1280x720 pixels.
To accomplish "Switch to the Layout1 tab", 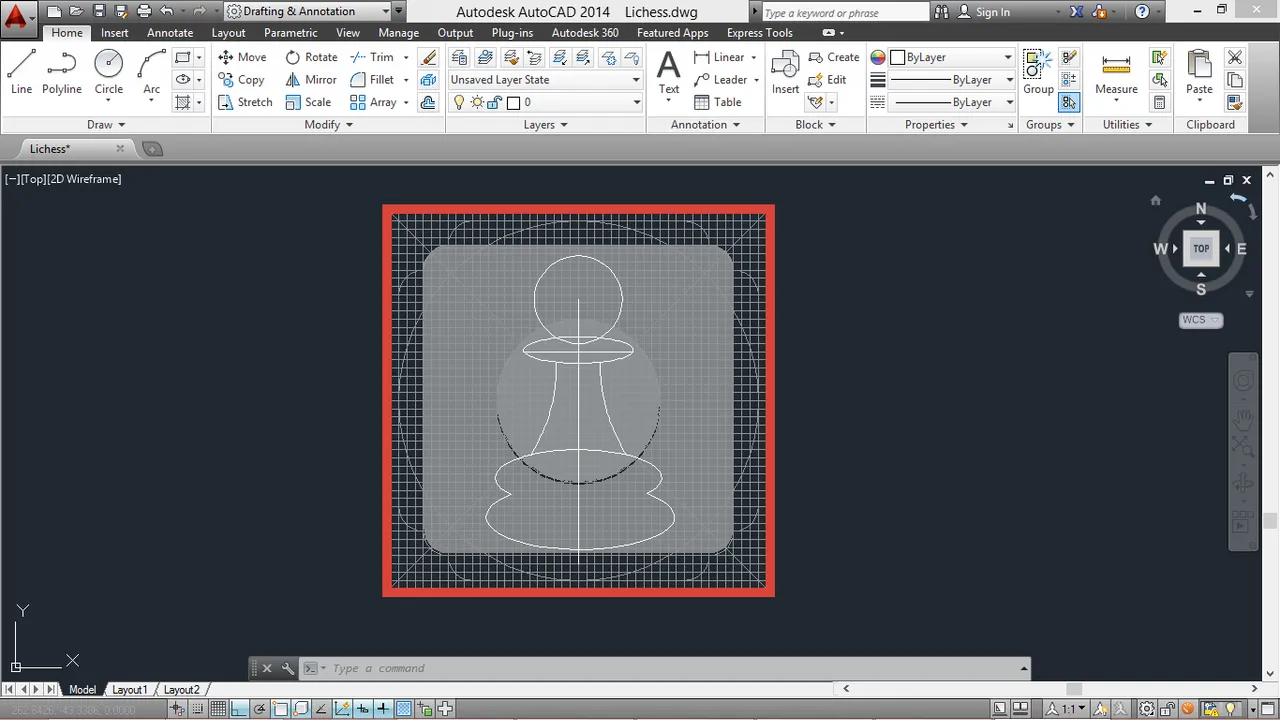I will coord(129,690).
